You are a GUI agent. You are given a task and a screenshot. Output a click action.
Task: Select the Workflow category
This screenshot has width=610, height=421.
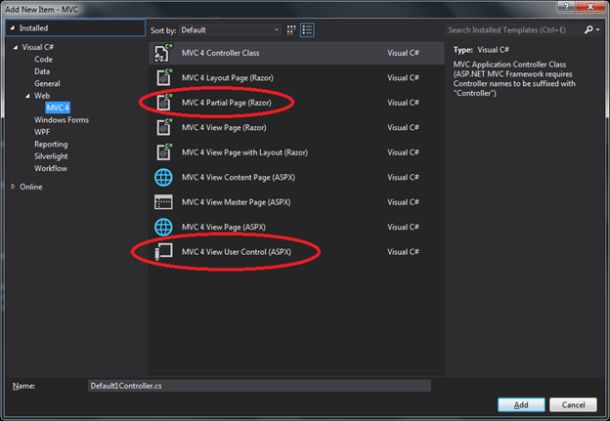tap(51, 168)
